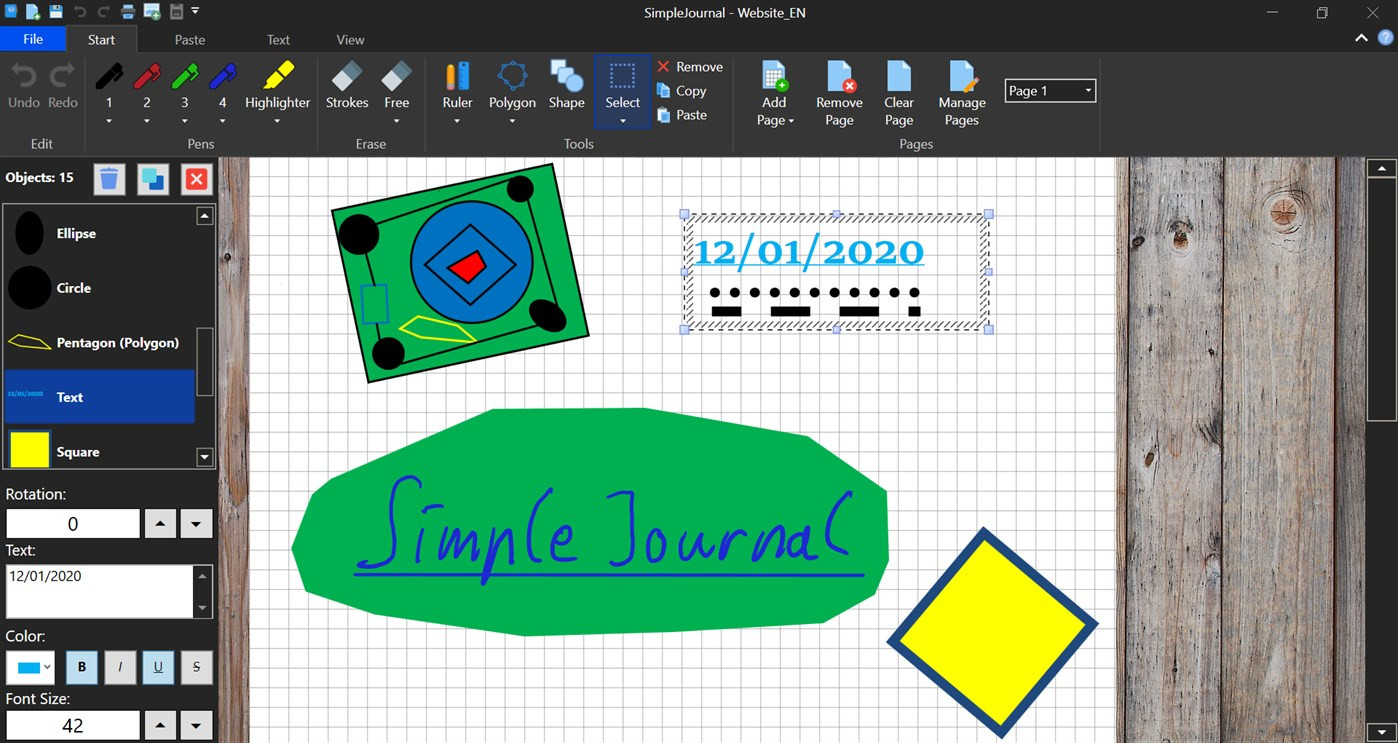Select black pen 1
Image resolution: width=1398 pixels, height=743 pixels.
click(x=109, y=85)
